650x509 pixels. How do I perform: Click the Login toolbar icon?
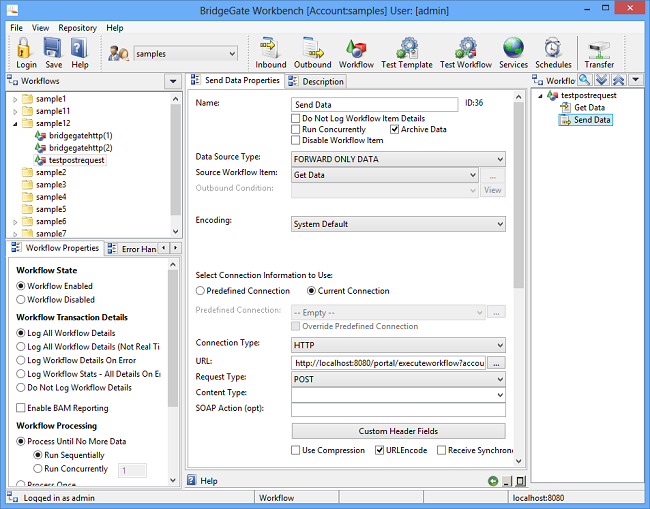[26, 52]
